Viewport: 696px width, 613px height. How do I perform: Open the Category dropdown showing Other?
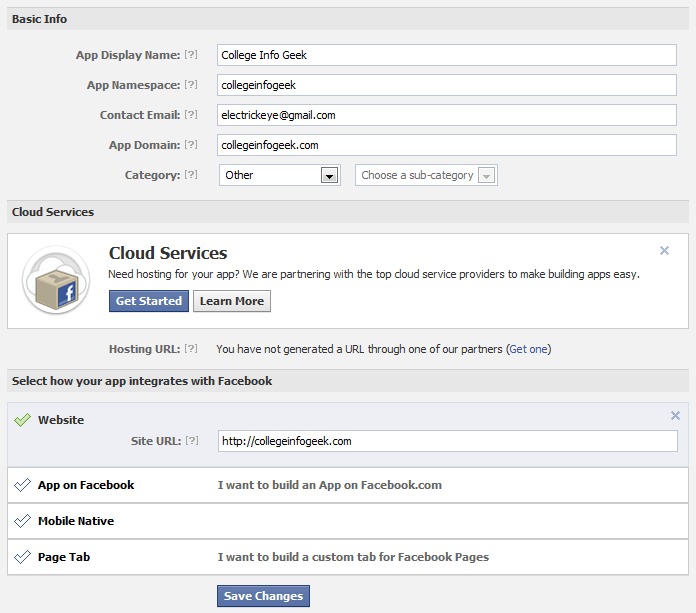tap(280, 175)
